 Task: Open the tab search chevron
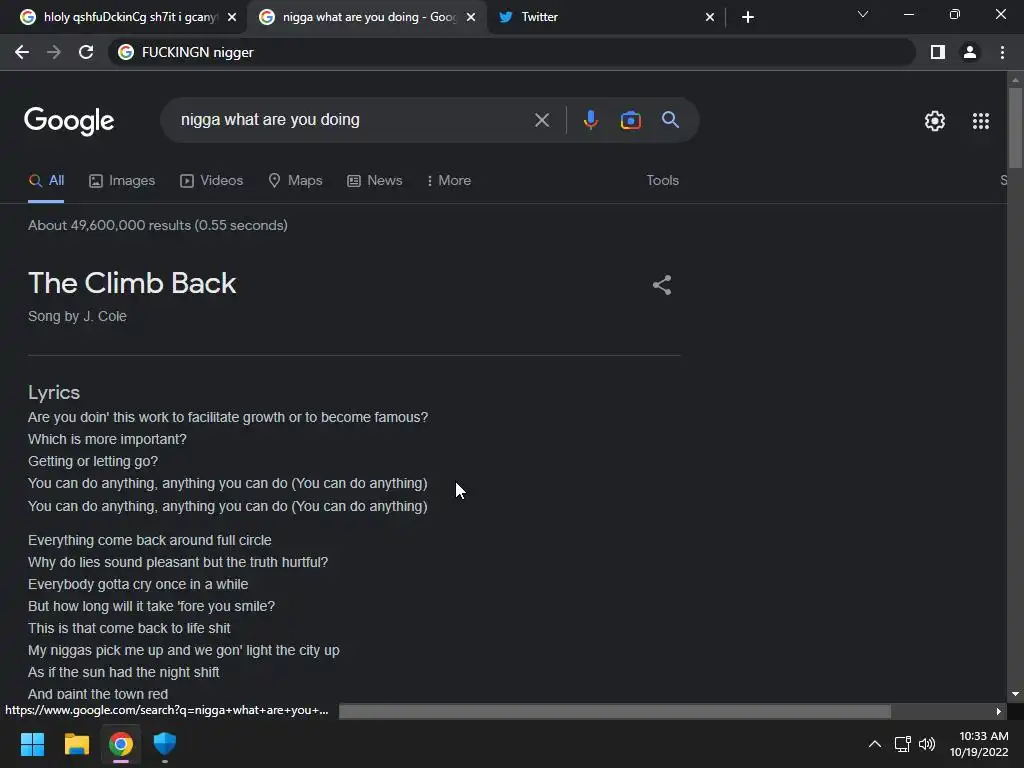click(x=863, y=14)
